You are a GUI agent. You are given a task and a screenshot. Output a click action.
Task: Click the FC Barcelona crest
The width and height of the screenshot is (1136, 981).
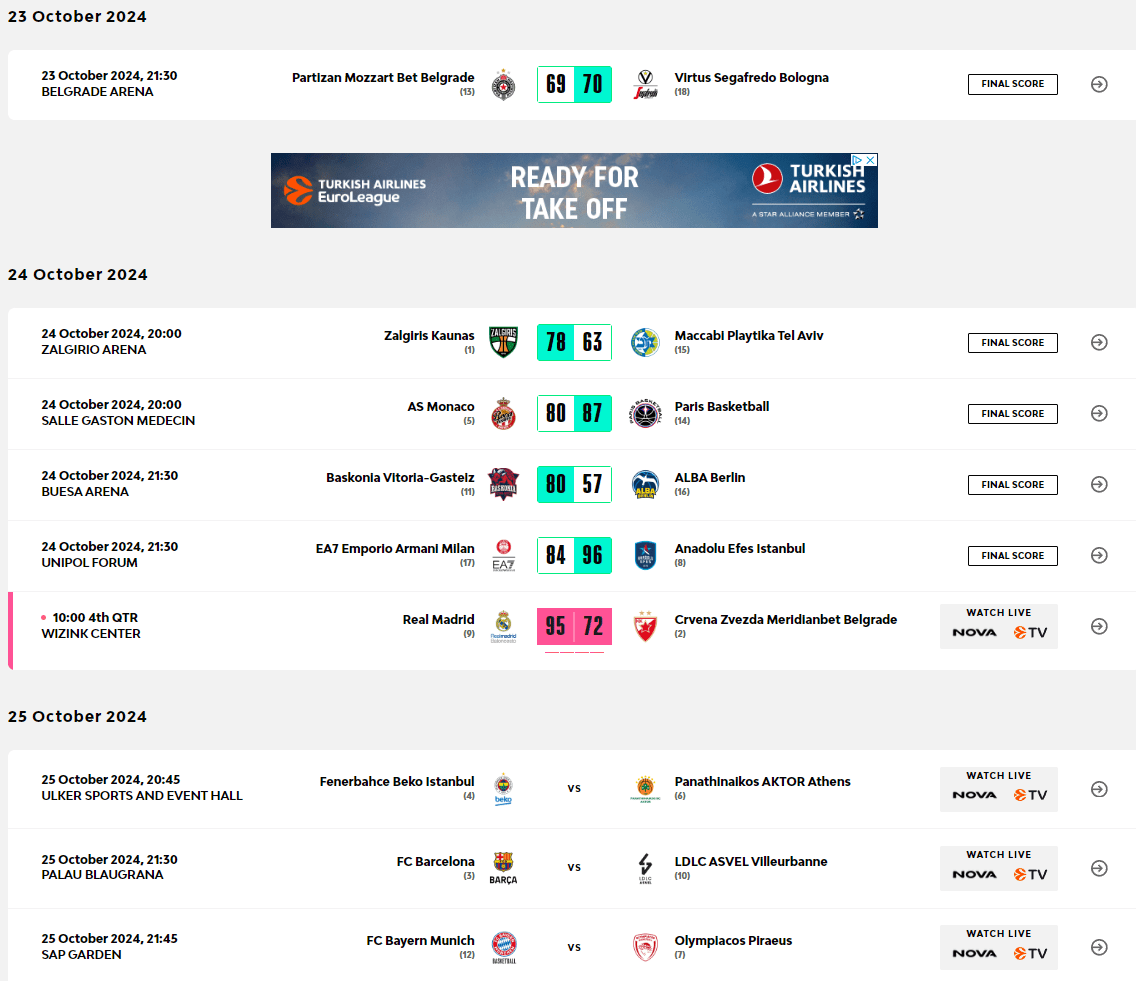(x=503, y=867)
